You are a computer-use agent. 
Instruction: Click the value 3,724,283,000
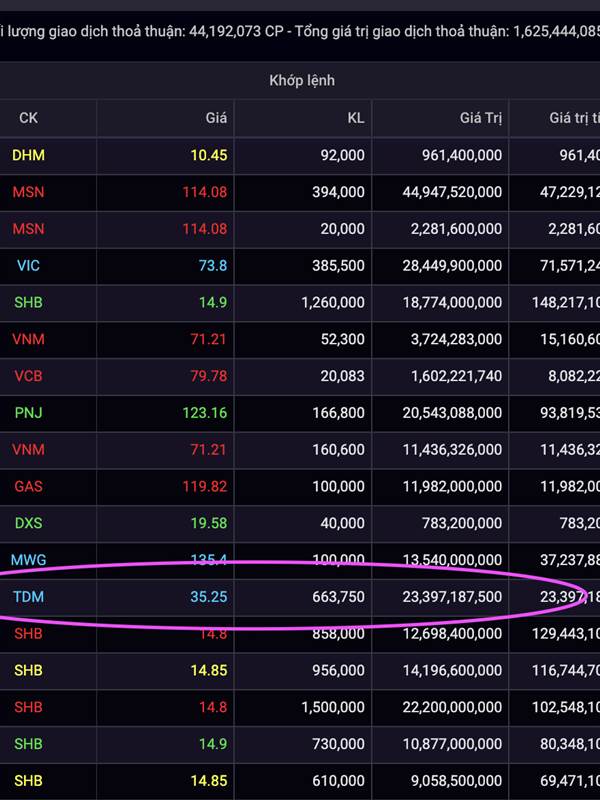457,339
